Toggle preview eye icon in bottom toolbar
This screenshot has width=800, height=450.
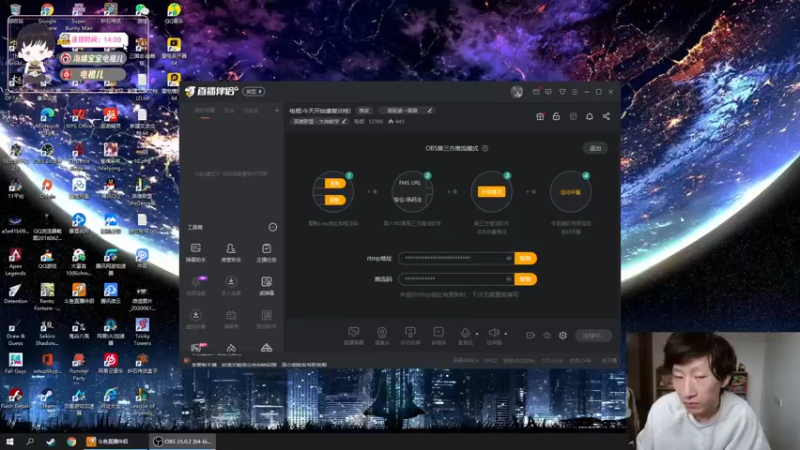click(546, 335)
